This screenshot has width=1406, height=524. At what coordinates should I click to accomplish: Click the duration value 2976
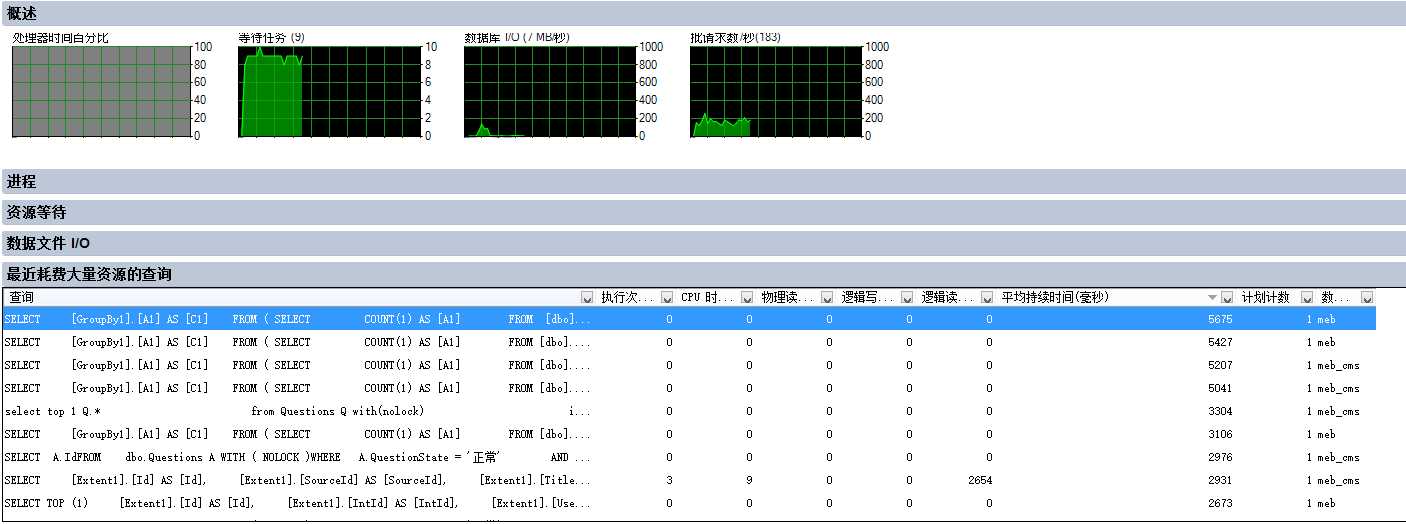(x=1220, y=457)
